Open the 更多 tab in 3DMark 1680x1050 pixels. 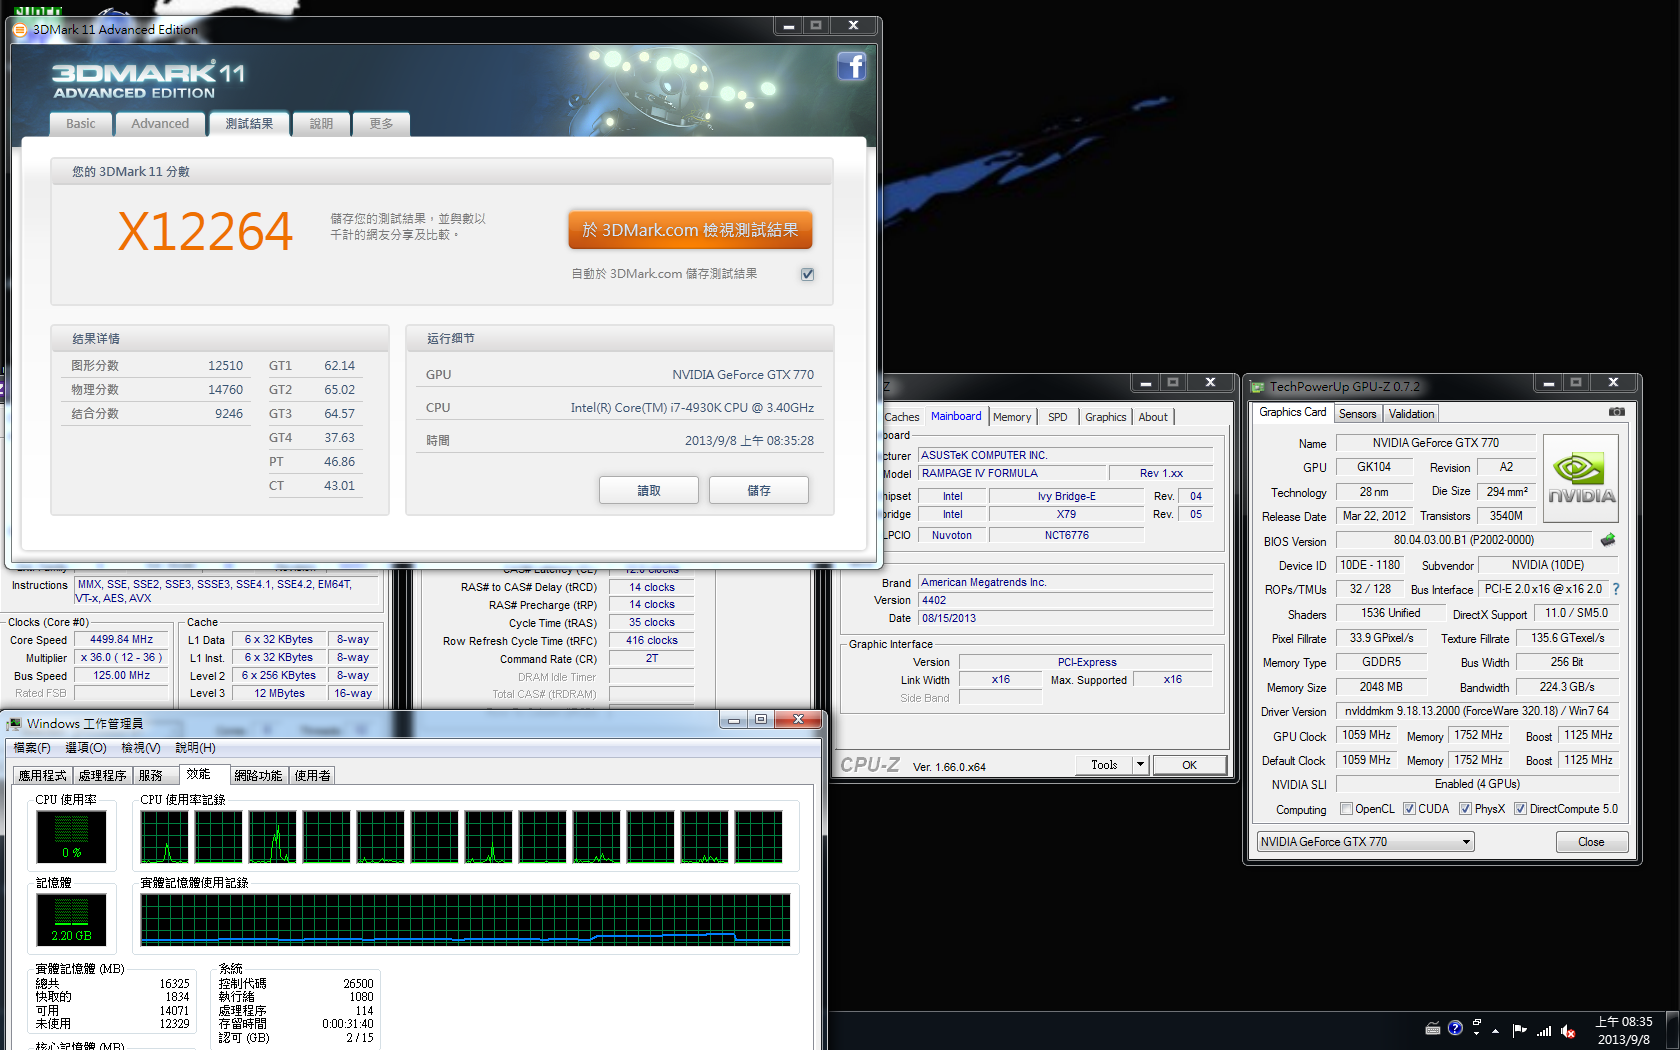click(x=381, y=124)
